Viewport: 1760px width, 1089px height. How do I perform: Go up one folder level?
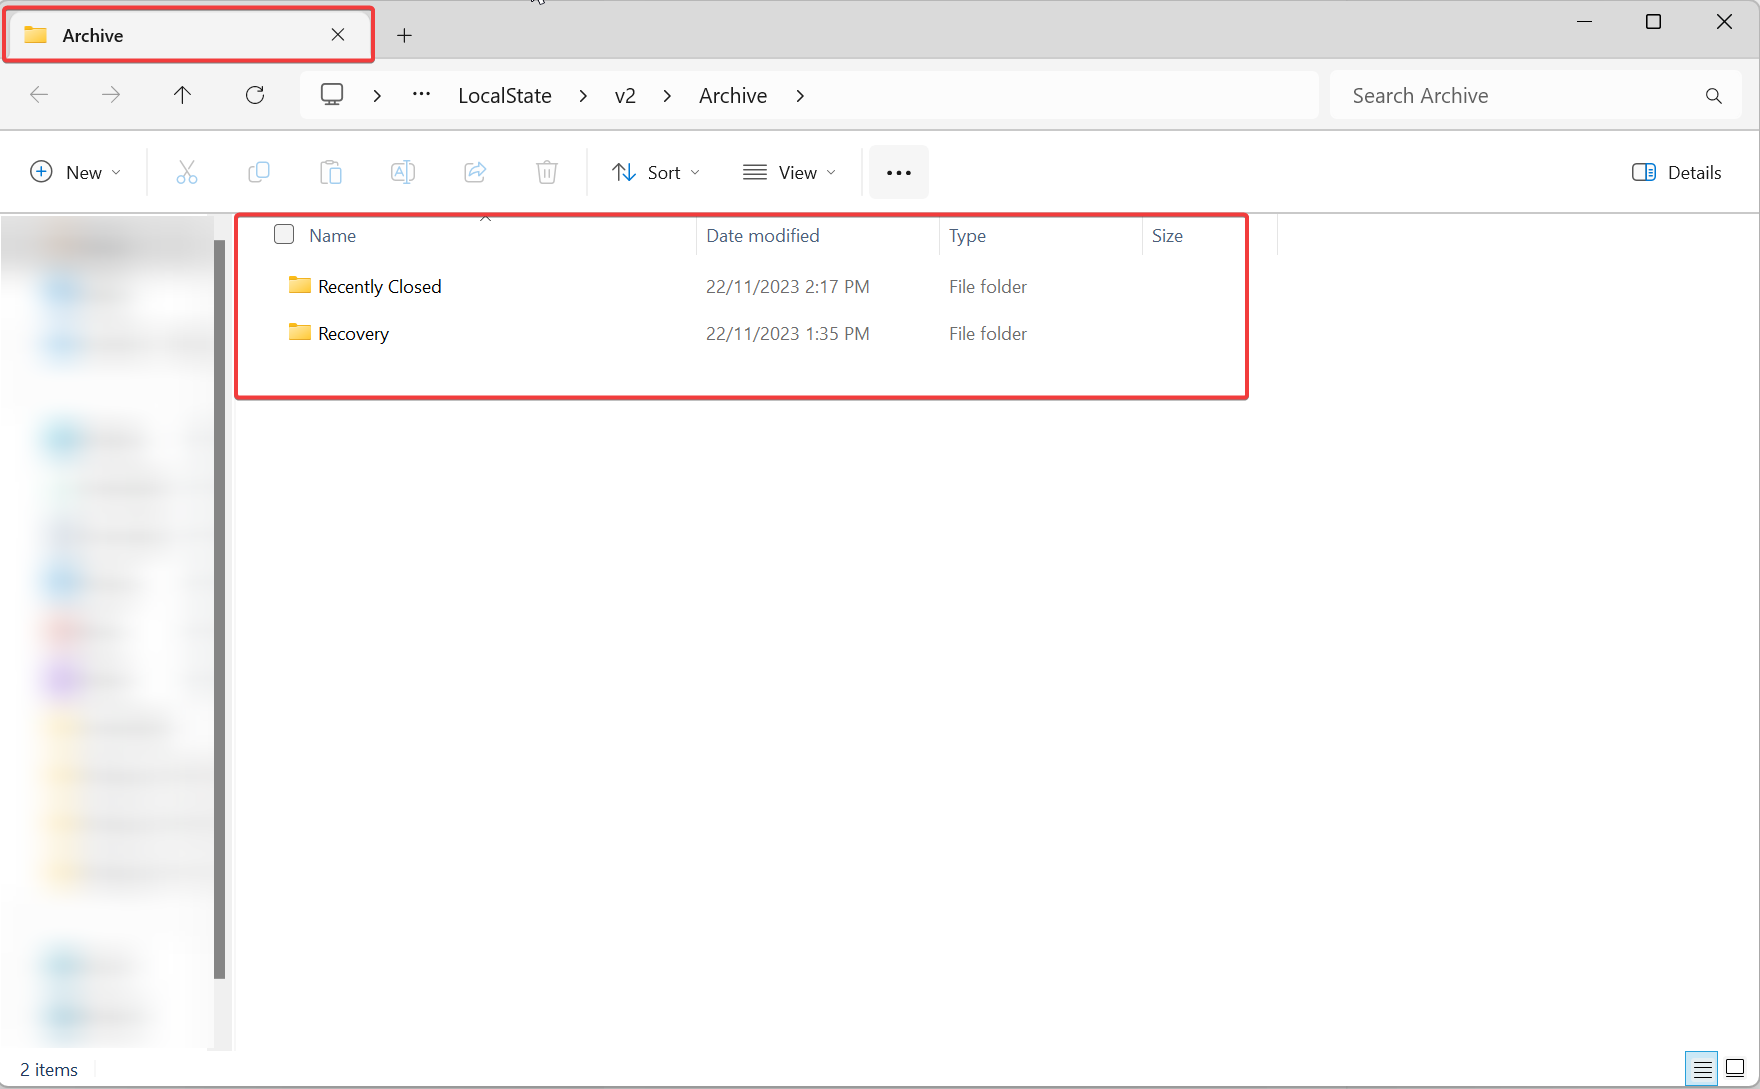coord(182,95)
